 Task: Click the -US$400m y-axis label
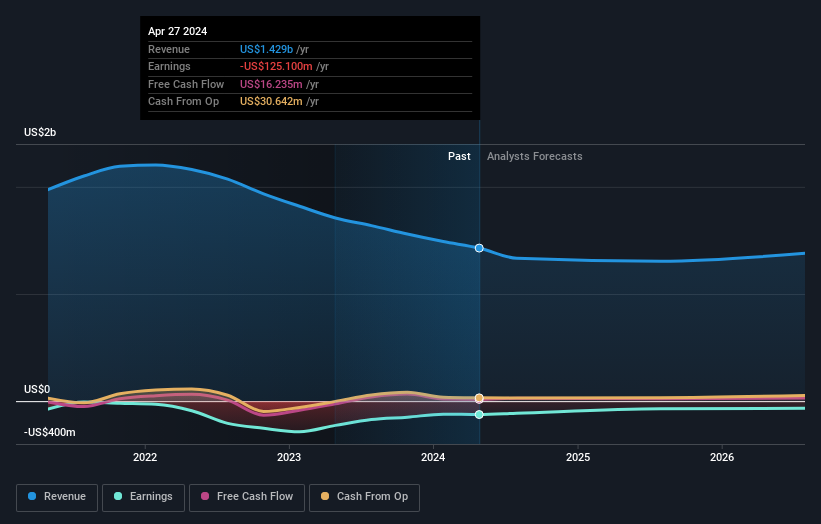(x=50, y=432)
